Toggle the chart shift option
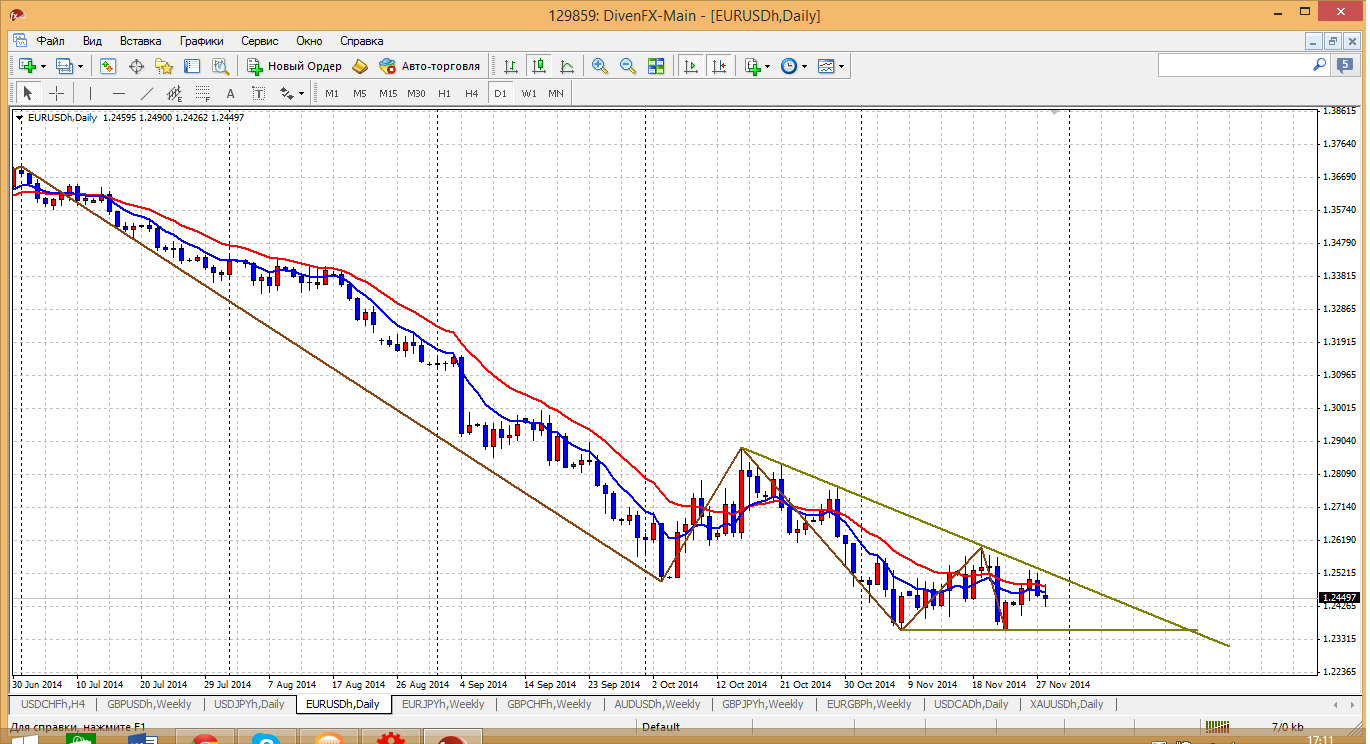 pos(719,66)
